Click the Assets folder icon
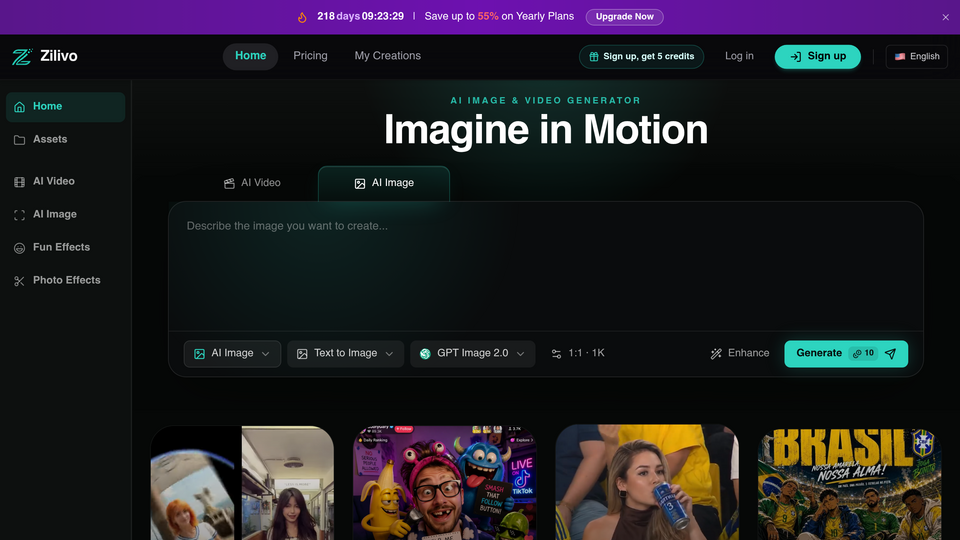The image size is (960, 540). tap(20, 140)
